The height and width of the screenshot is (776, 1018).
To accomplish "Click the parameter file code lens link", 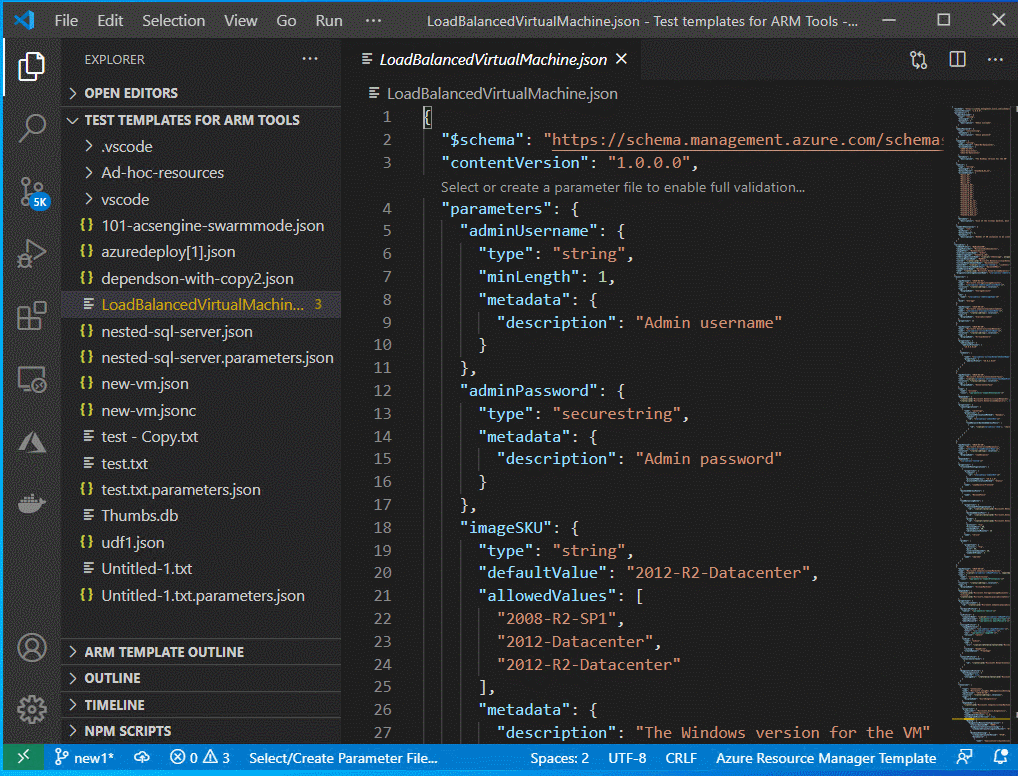I will 623,188.
